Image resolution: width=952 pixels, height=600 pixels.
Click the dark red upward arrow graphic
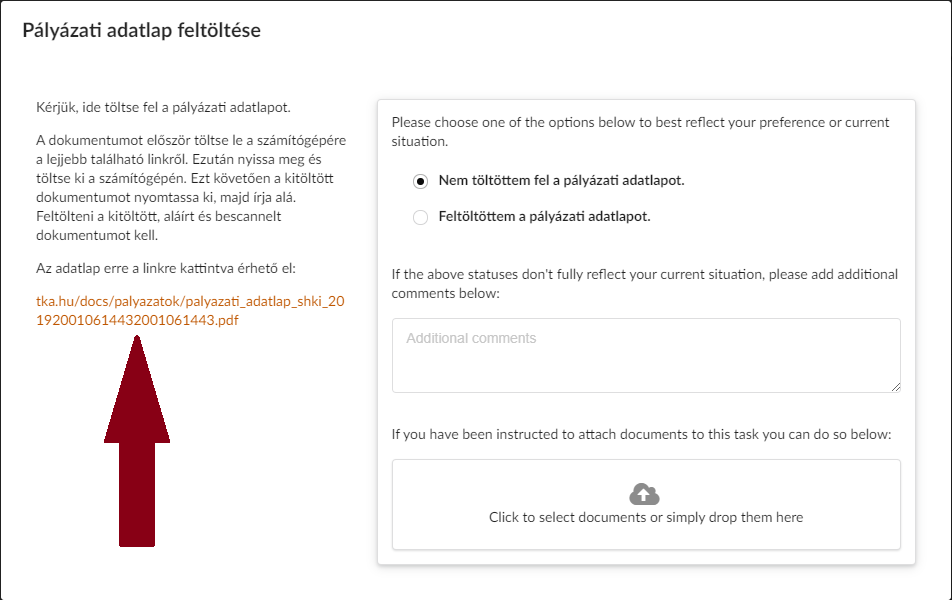click(x=137, y=441)
